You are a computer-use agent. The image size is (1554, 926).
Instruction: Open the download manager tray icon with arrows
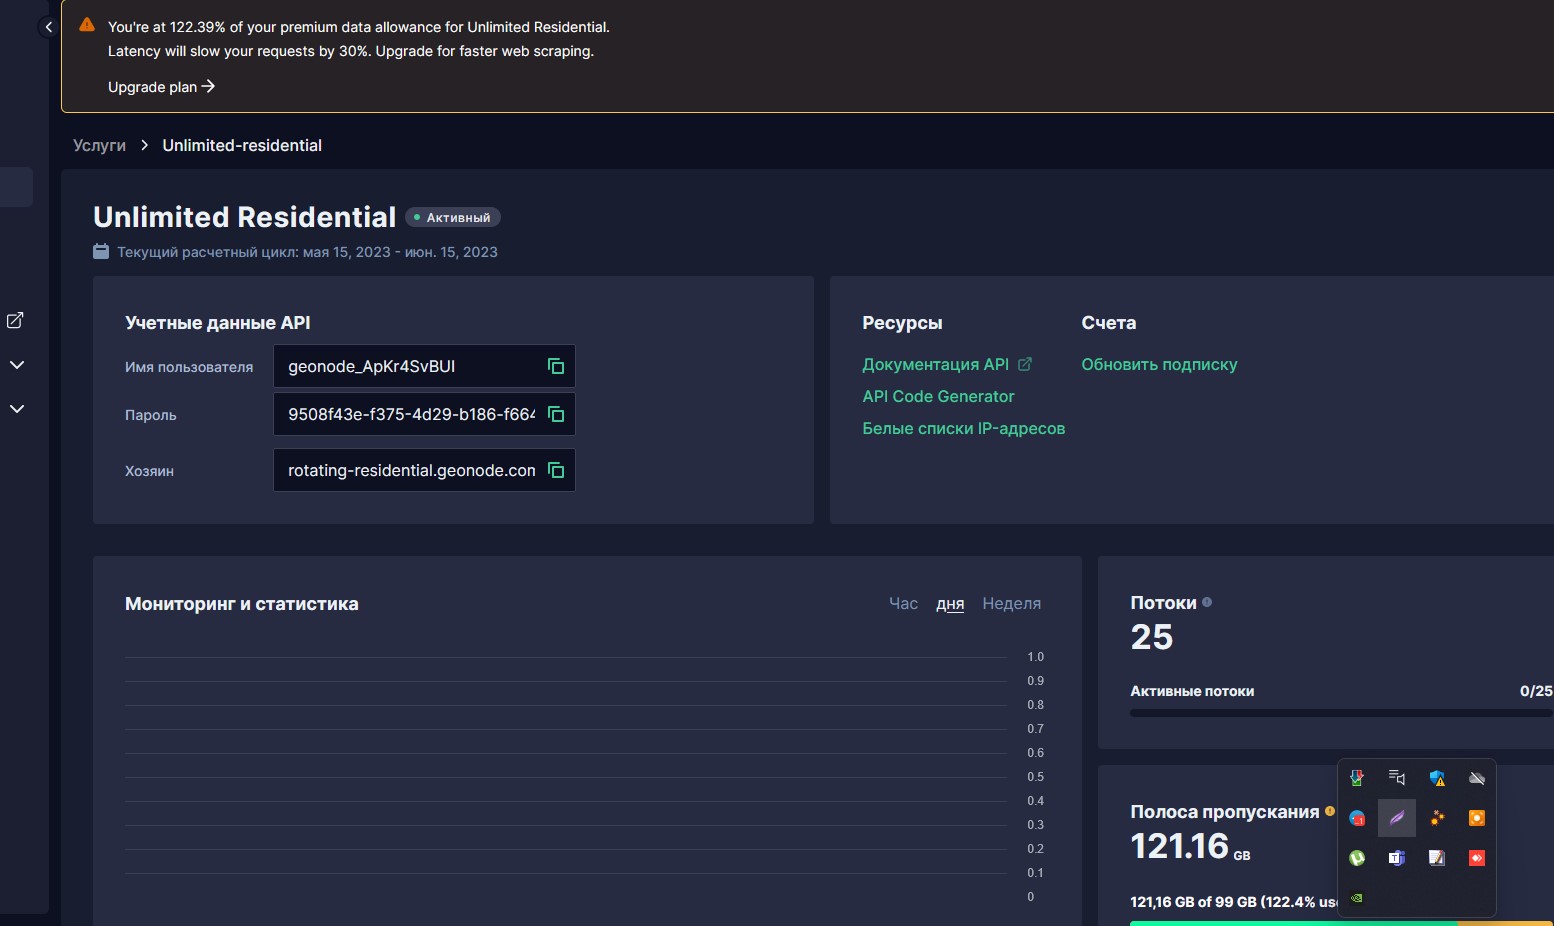tap(1357, 778)
